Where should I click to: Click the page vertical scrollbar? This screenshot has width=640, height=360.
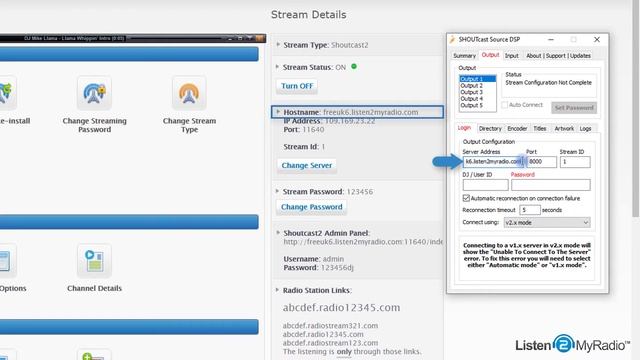tap(636, 110)
